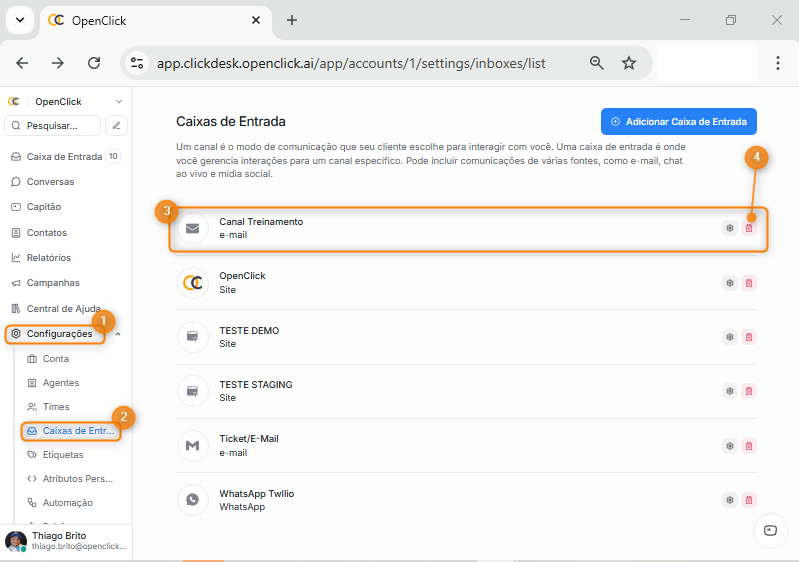Viewport: 799px width, 562px height.
Task: Open settings gear for WhatsApp Twilio inbox
Action: (730, 500)
